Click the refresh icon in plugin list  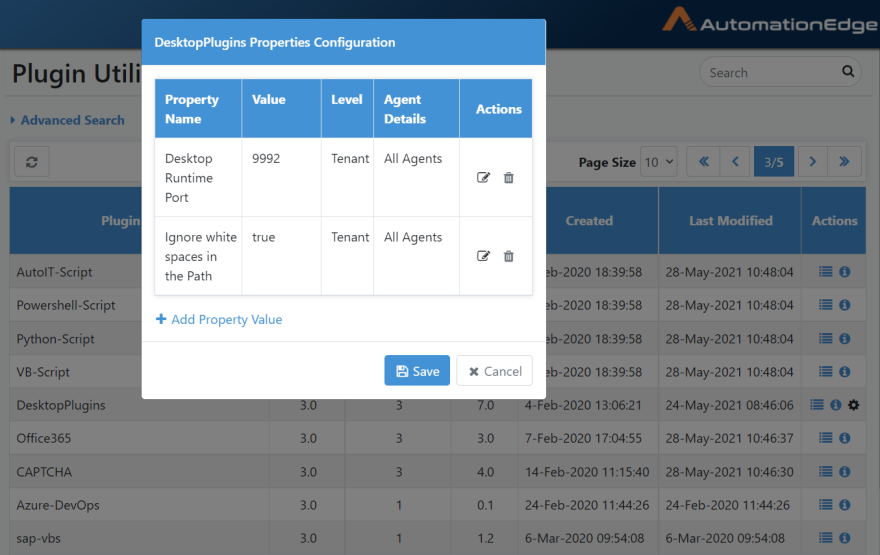32,162
